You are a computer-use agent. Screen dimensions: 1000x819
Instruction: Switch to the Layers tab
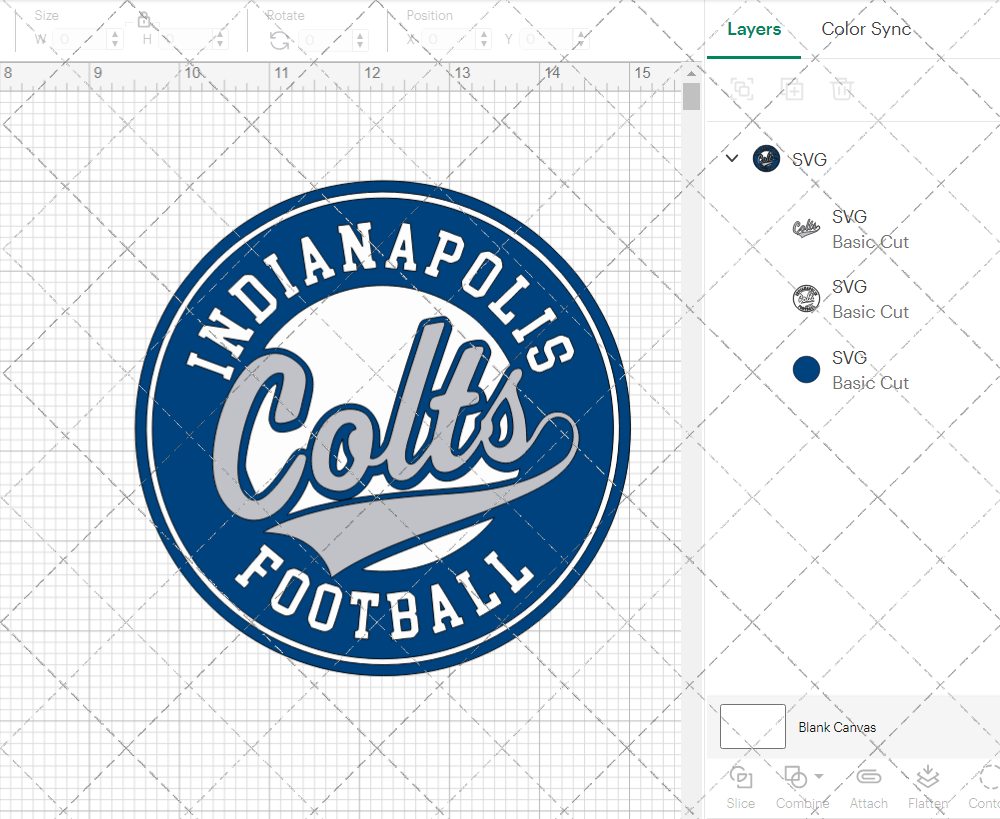point(754,29)
